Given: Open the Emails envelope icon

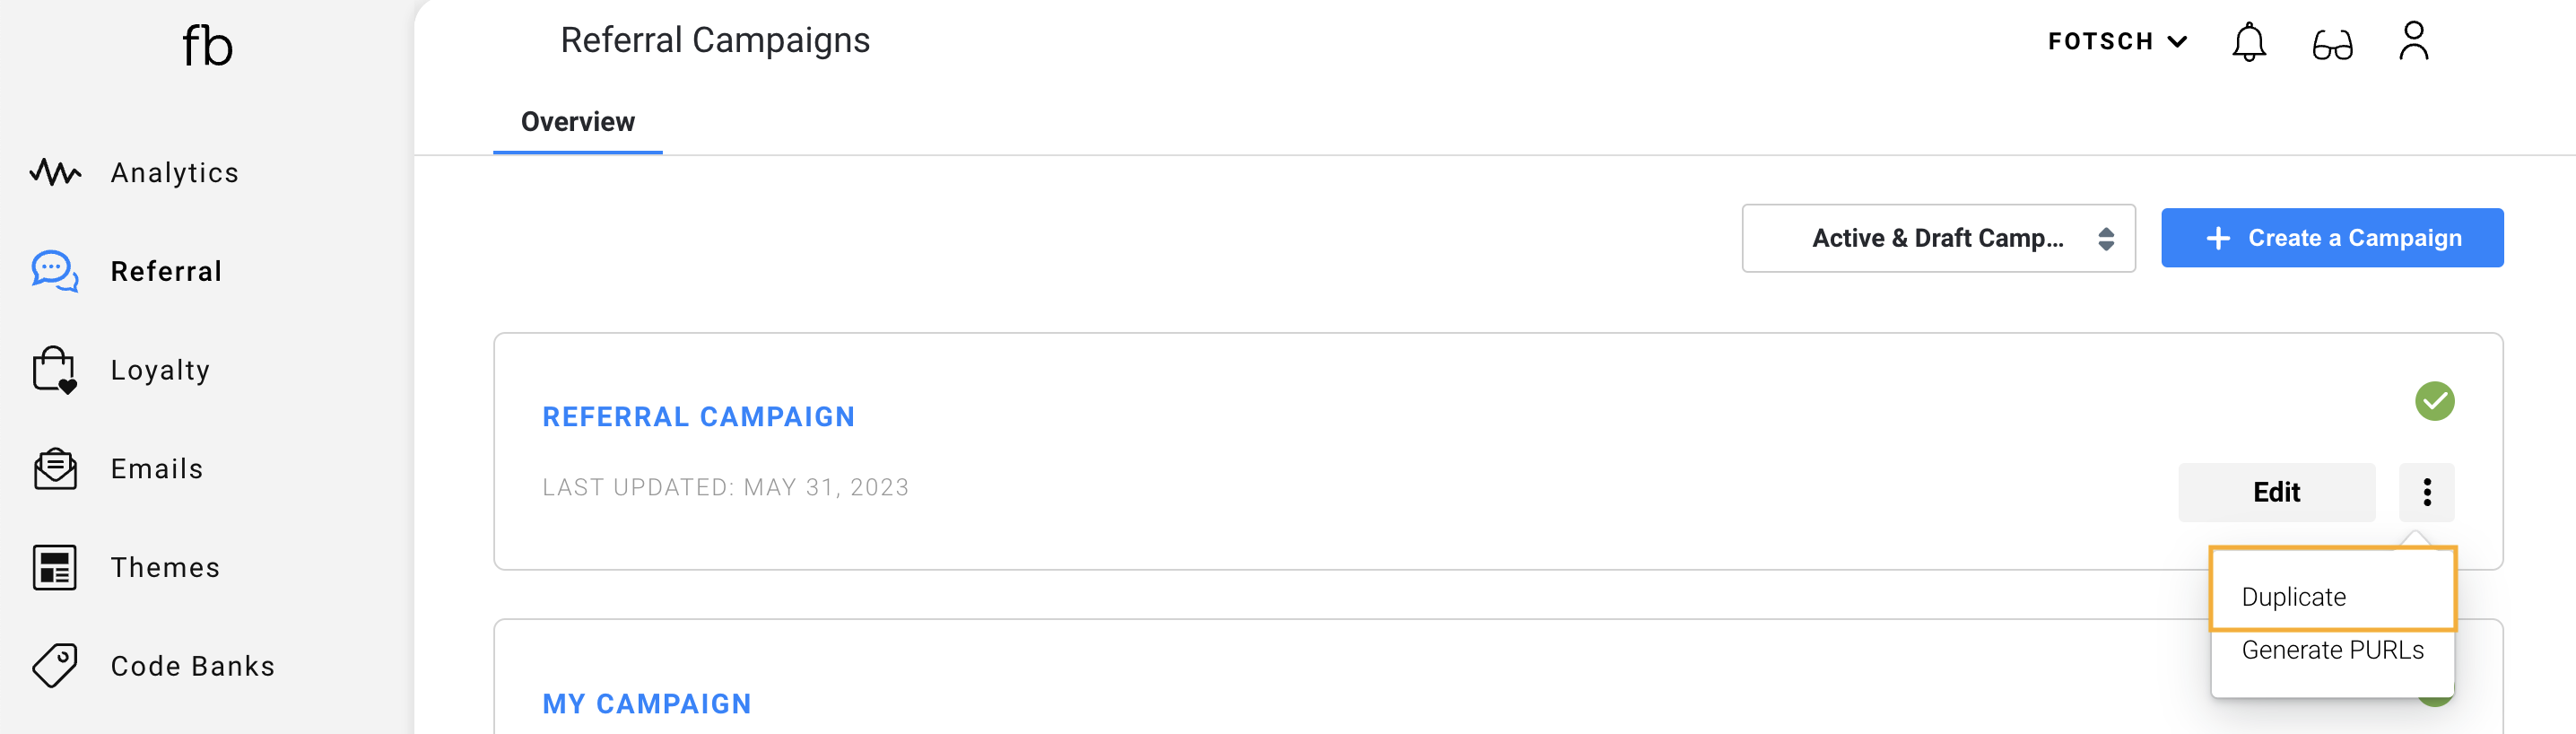Looking at the screenshot, I should point(55,468).
